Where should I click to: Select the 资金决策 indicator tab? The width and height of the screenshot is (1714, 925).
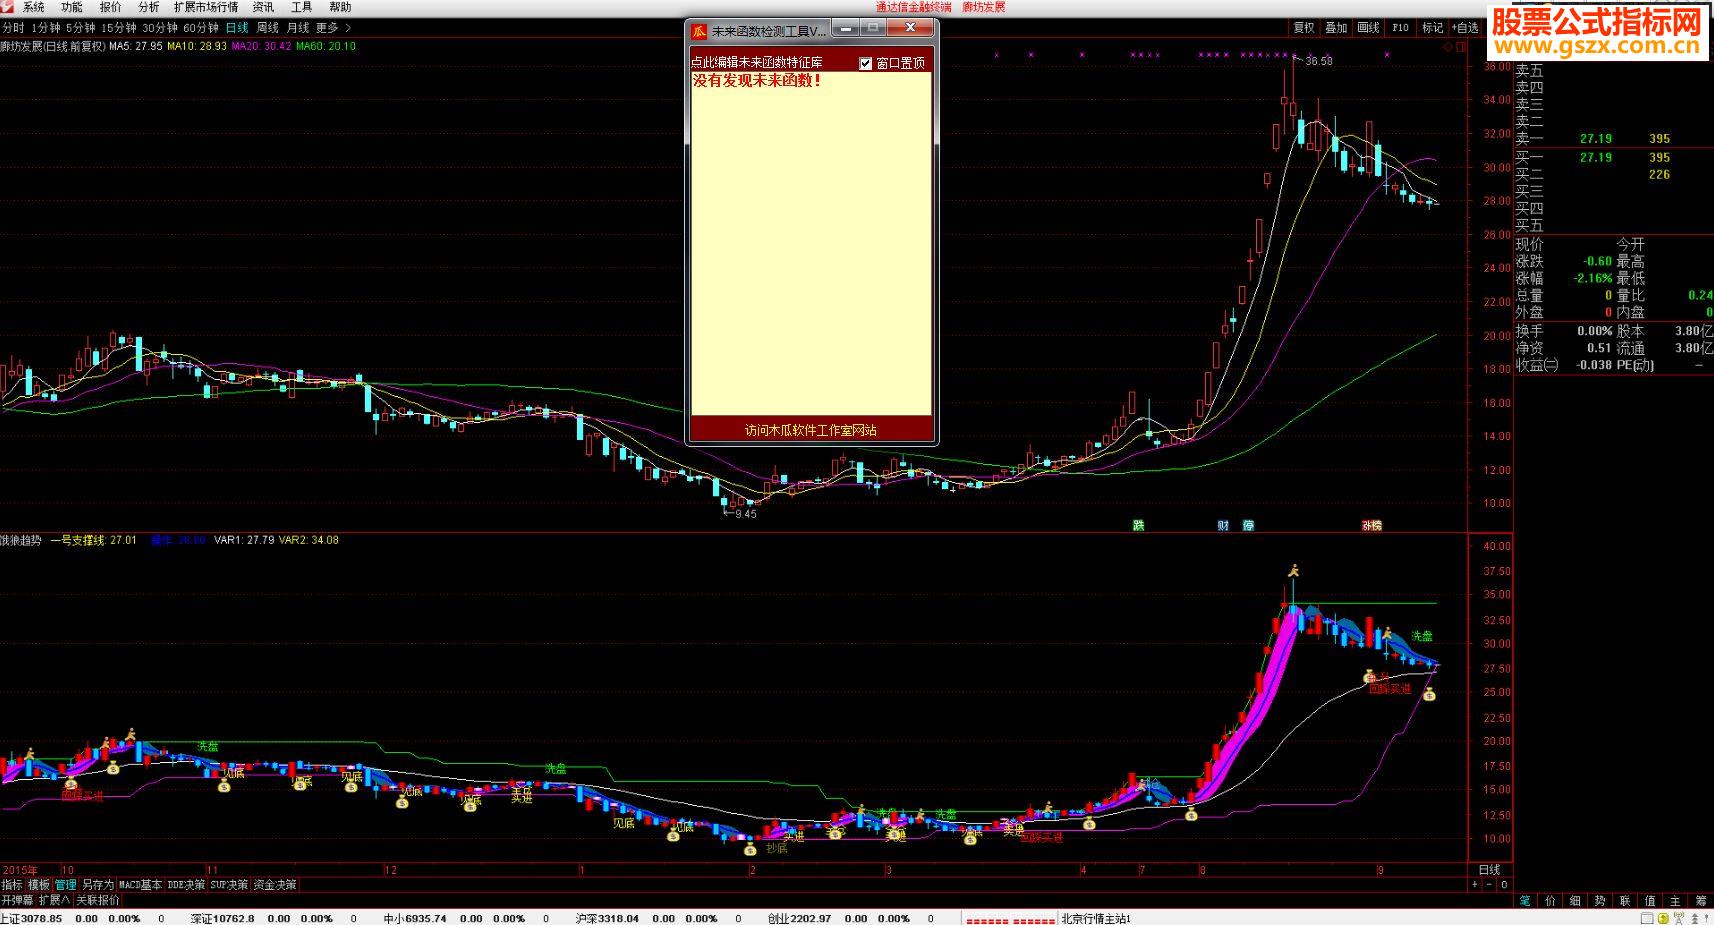point(275,885)
